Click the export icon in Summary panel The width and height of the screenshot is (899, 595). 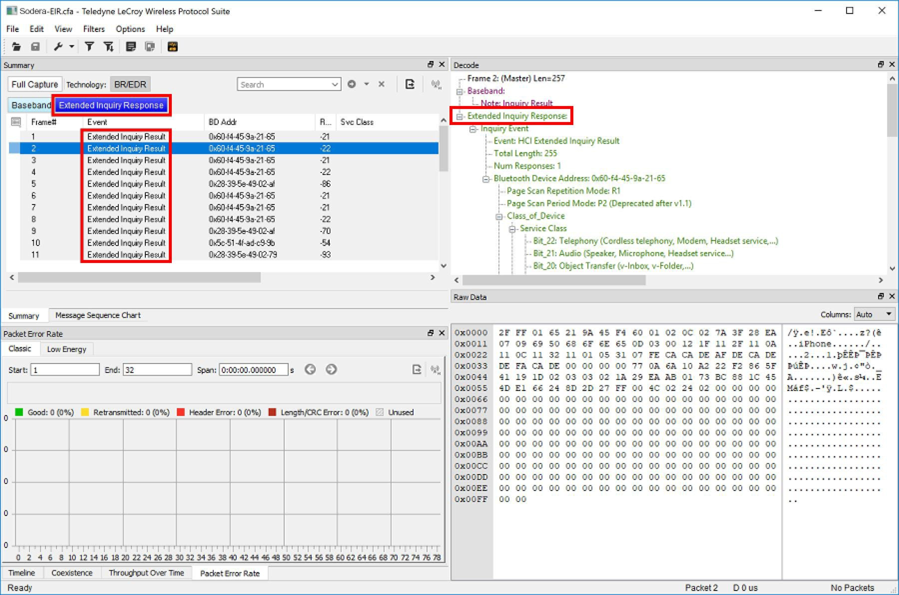409,84
